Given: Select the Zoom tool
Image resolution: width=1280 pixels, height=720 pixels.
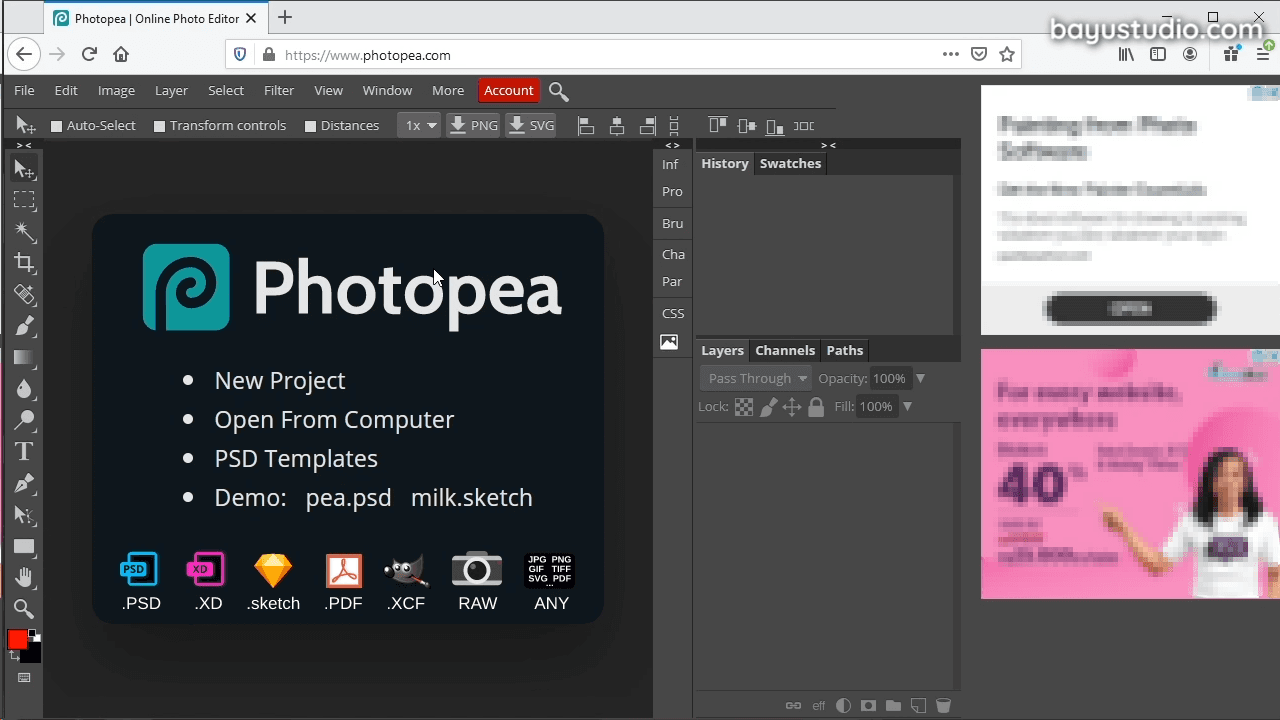Looking at the screenshot, I should click(24, 609).
